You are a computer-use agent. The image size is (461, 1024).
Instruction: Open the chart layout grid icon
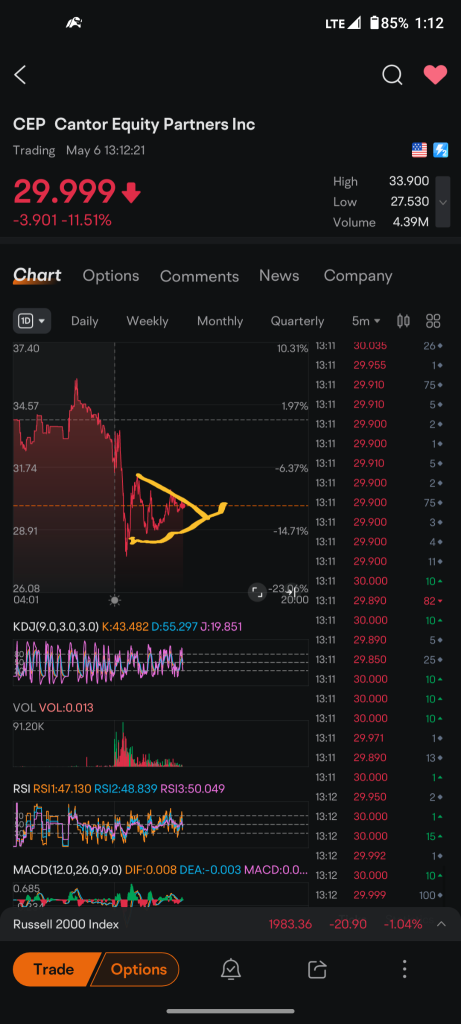pyautogui.click(x=433, y=321)
